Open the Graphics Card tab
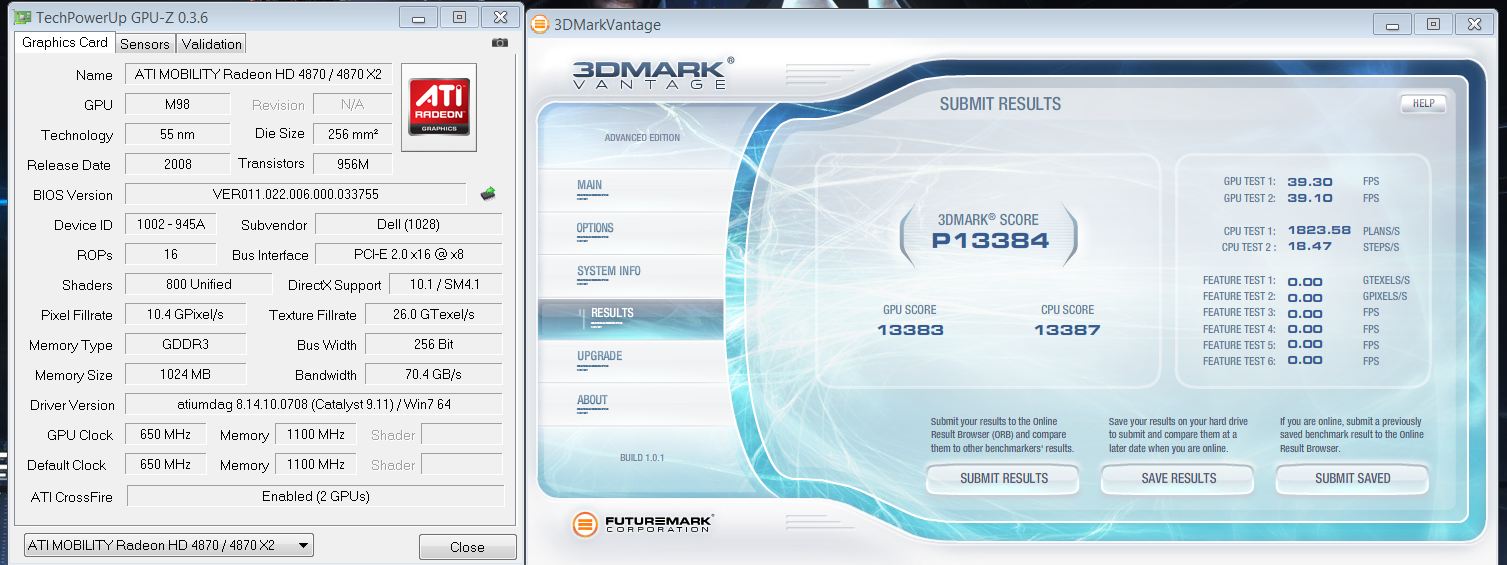 pyautogui.click(x=65, y=43)
